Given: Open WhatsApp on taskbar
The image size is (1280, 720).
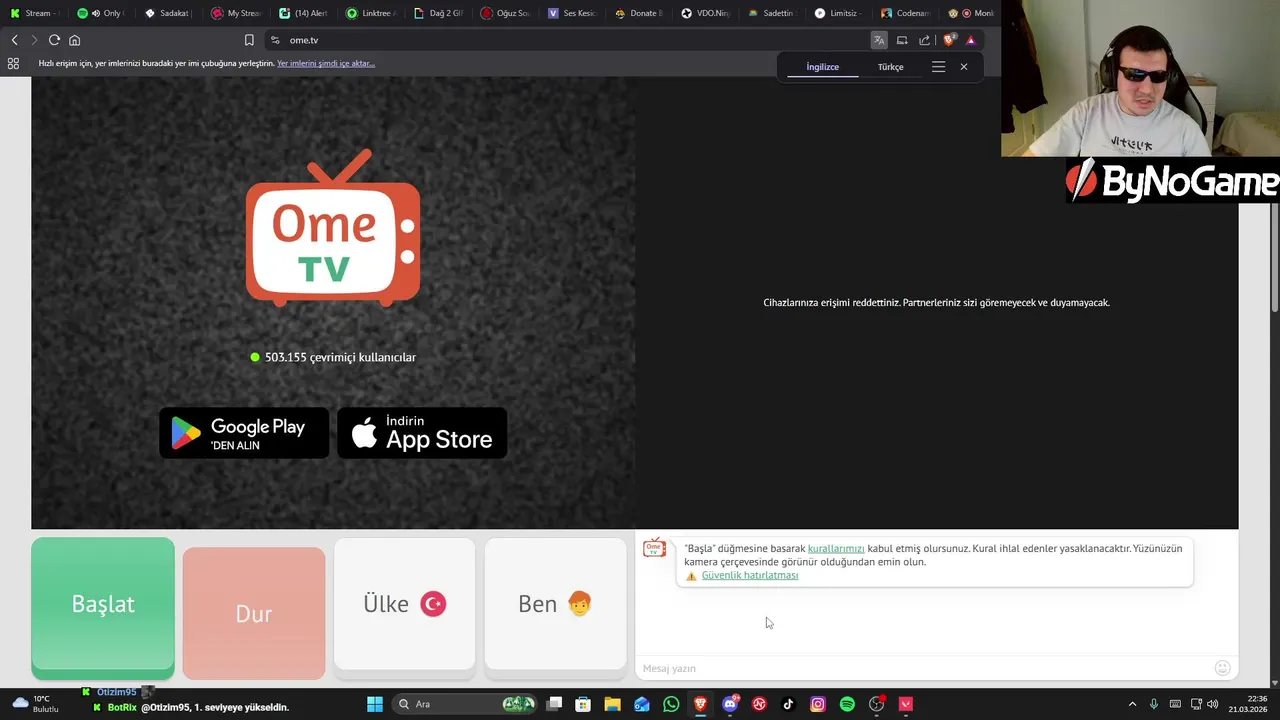Looking at the screenshot, I should 671,704.
